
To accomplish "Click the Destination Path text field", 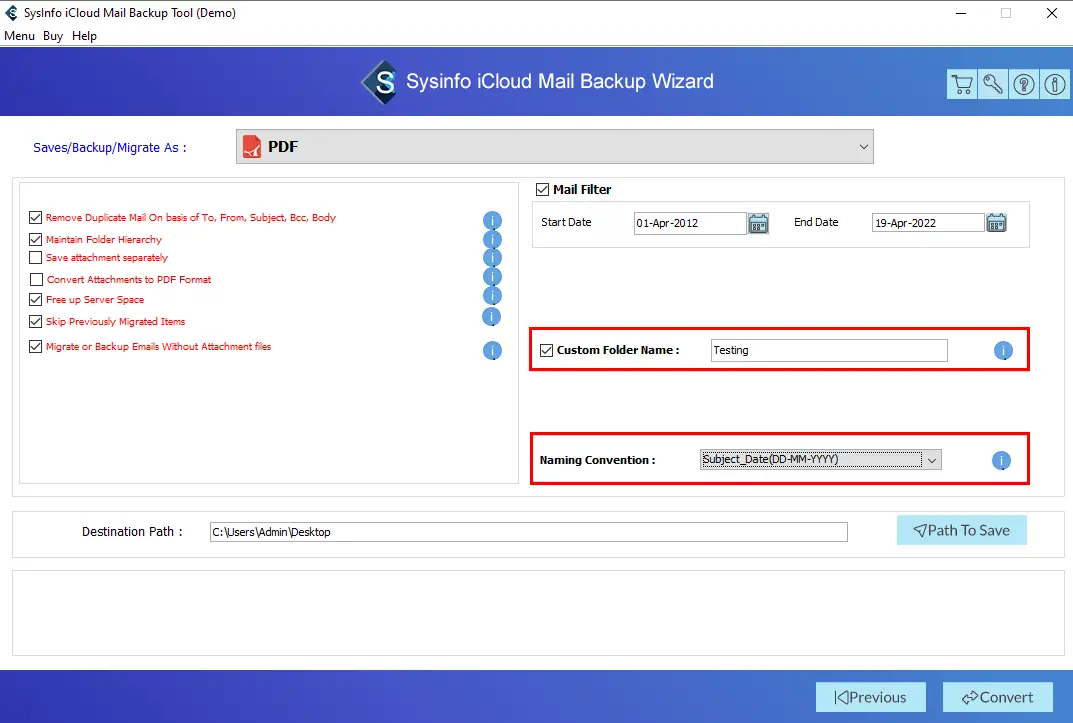I will (528, 532).
